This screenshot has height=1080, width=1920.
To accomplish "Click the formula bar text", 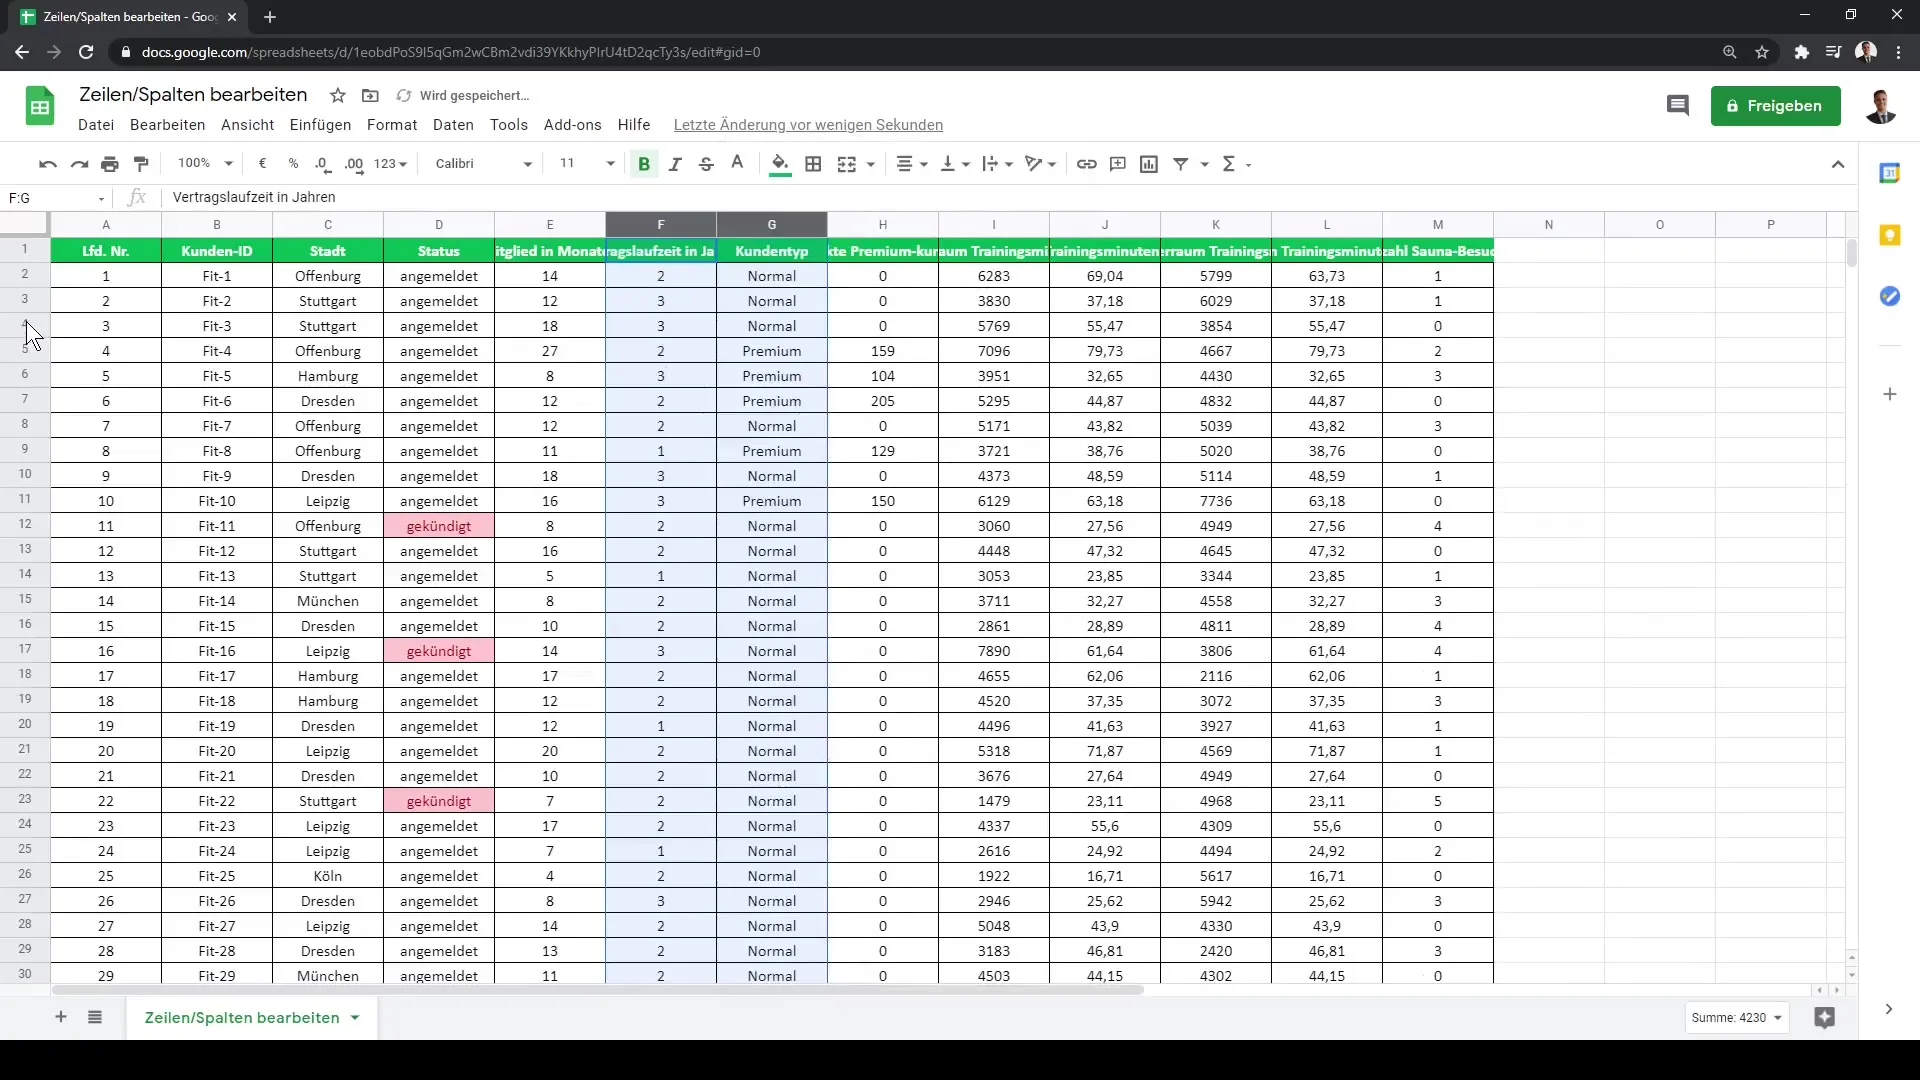I will point(254,198).
